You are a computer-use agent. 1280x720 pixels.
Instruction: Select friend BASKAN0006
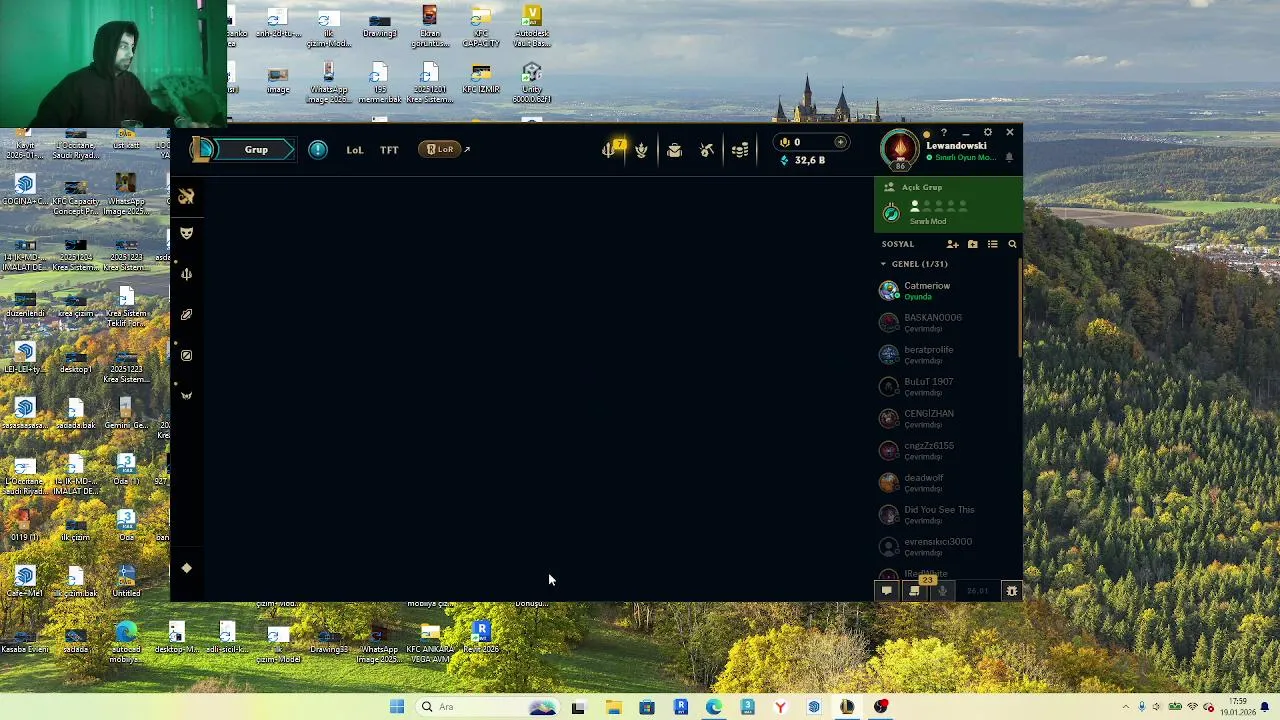pyautogui.click(x=946, y=323)
